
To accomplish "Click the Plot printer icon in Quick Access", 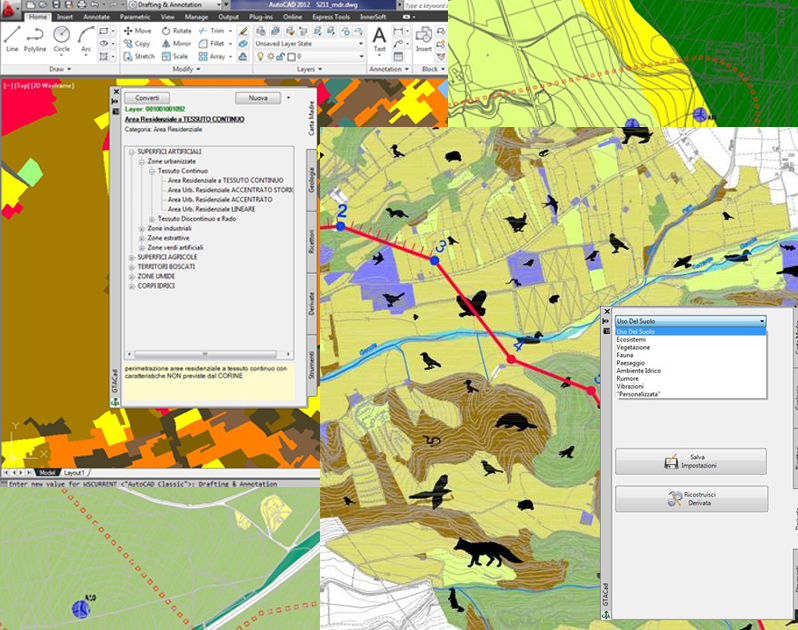I will (81, 5).
